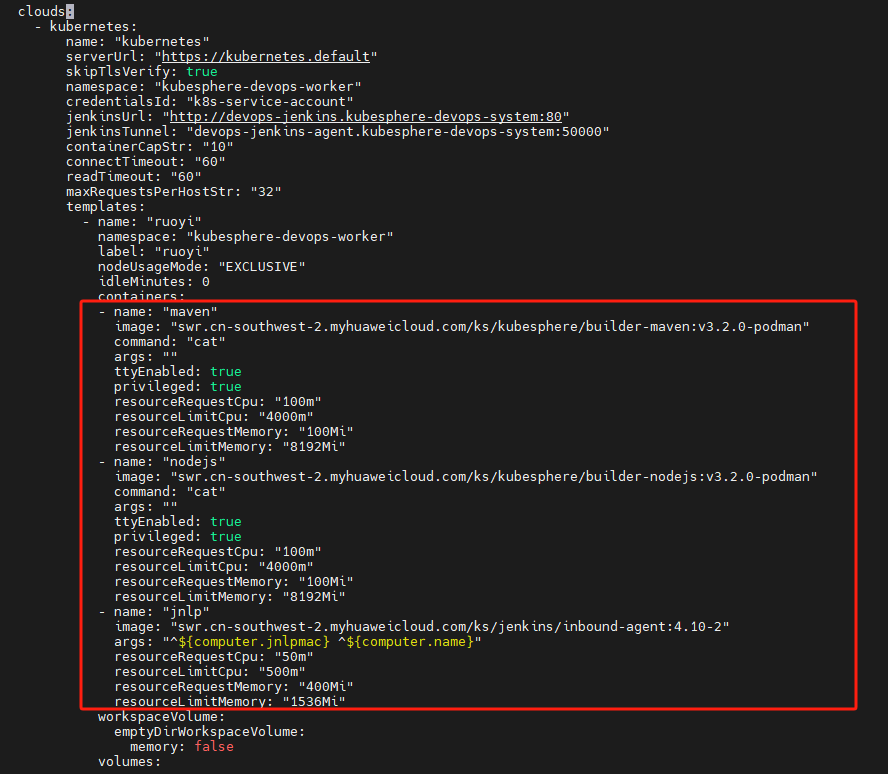Select the container name "nodejs"

point(194,462)
